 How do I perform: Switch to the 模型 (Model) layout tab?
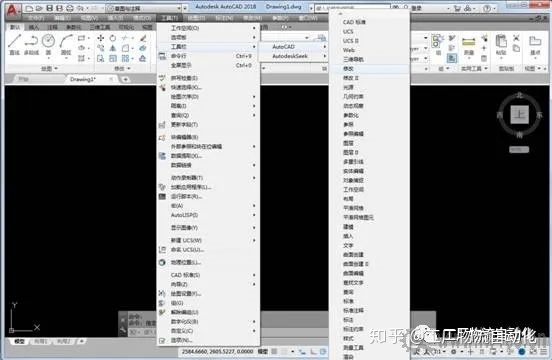coord(19,341)
